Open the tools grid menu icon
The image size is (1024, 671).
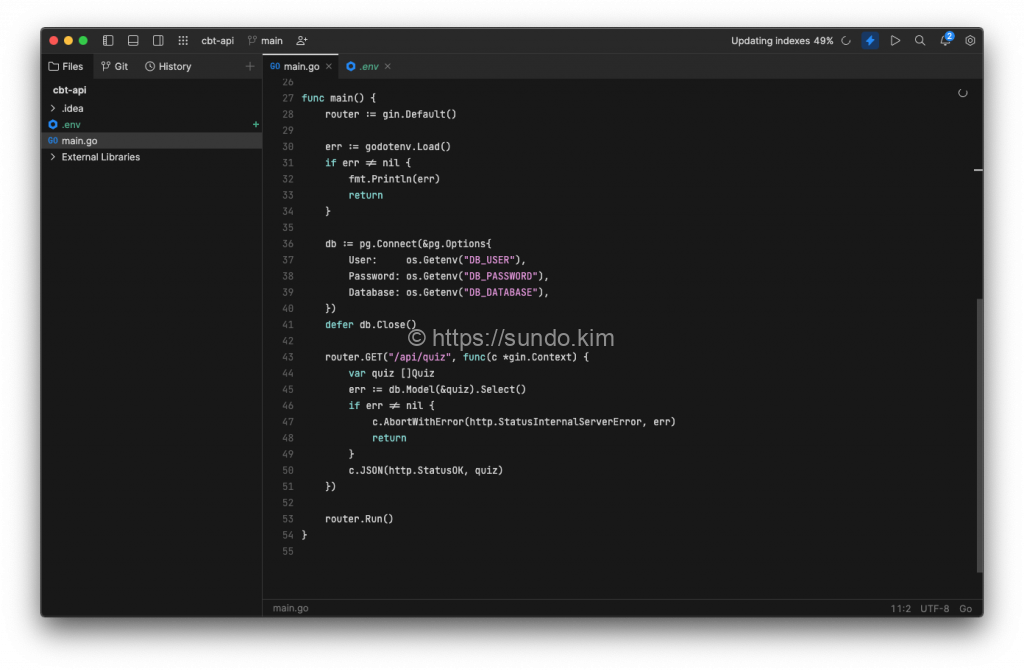(x=183, y=41)
